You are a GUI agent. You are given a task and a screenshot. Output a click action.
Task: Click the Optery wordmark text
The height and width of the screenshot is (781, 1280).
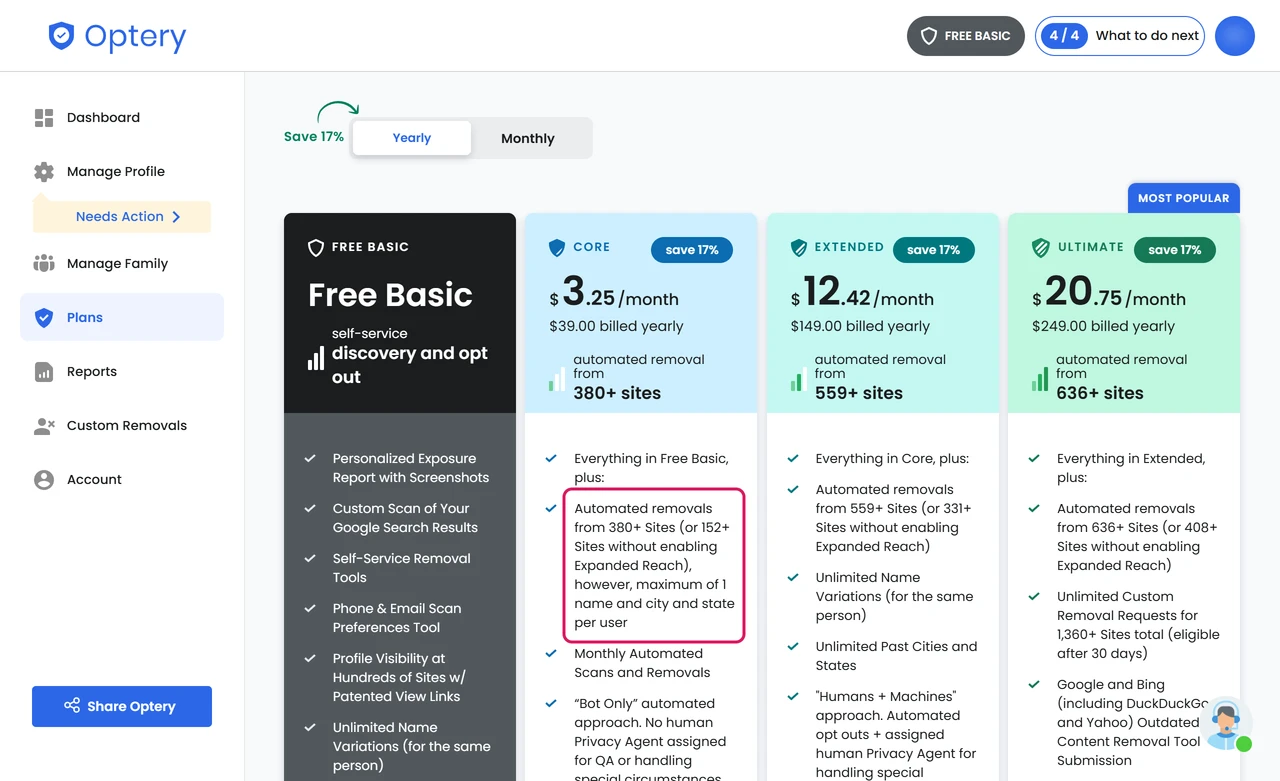pyautogui.click(x=135, y=37)
